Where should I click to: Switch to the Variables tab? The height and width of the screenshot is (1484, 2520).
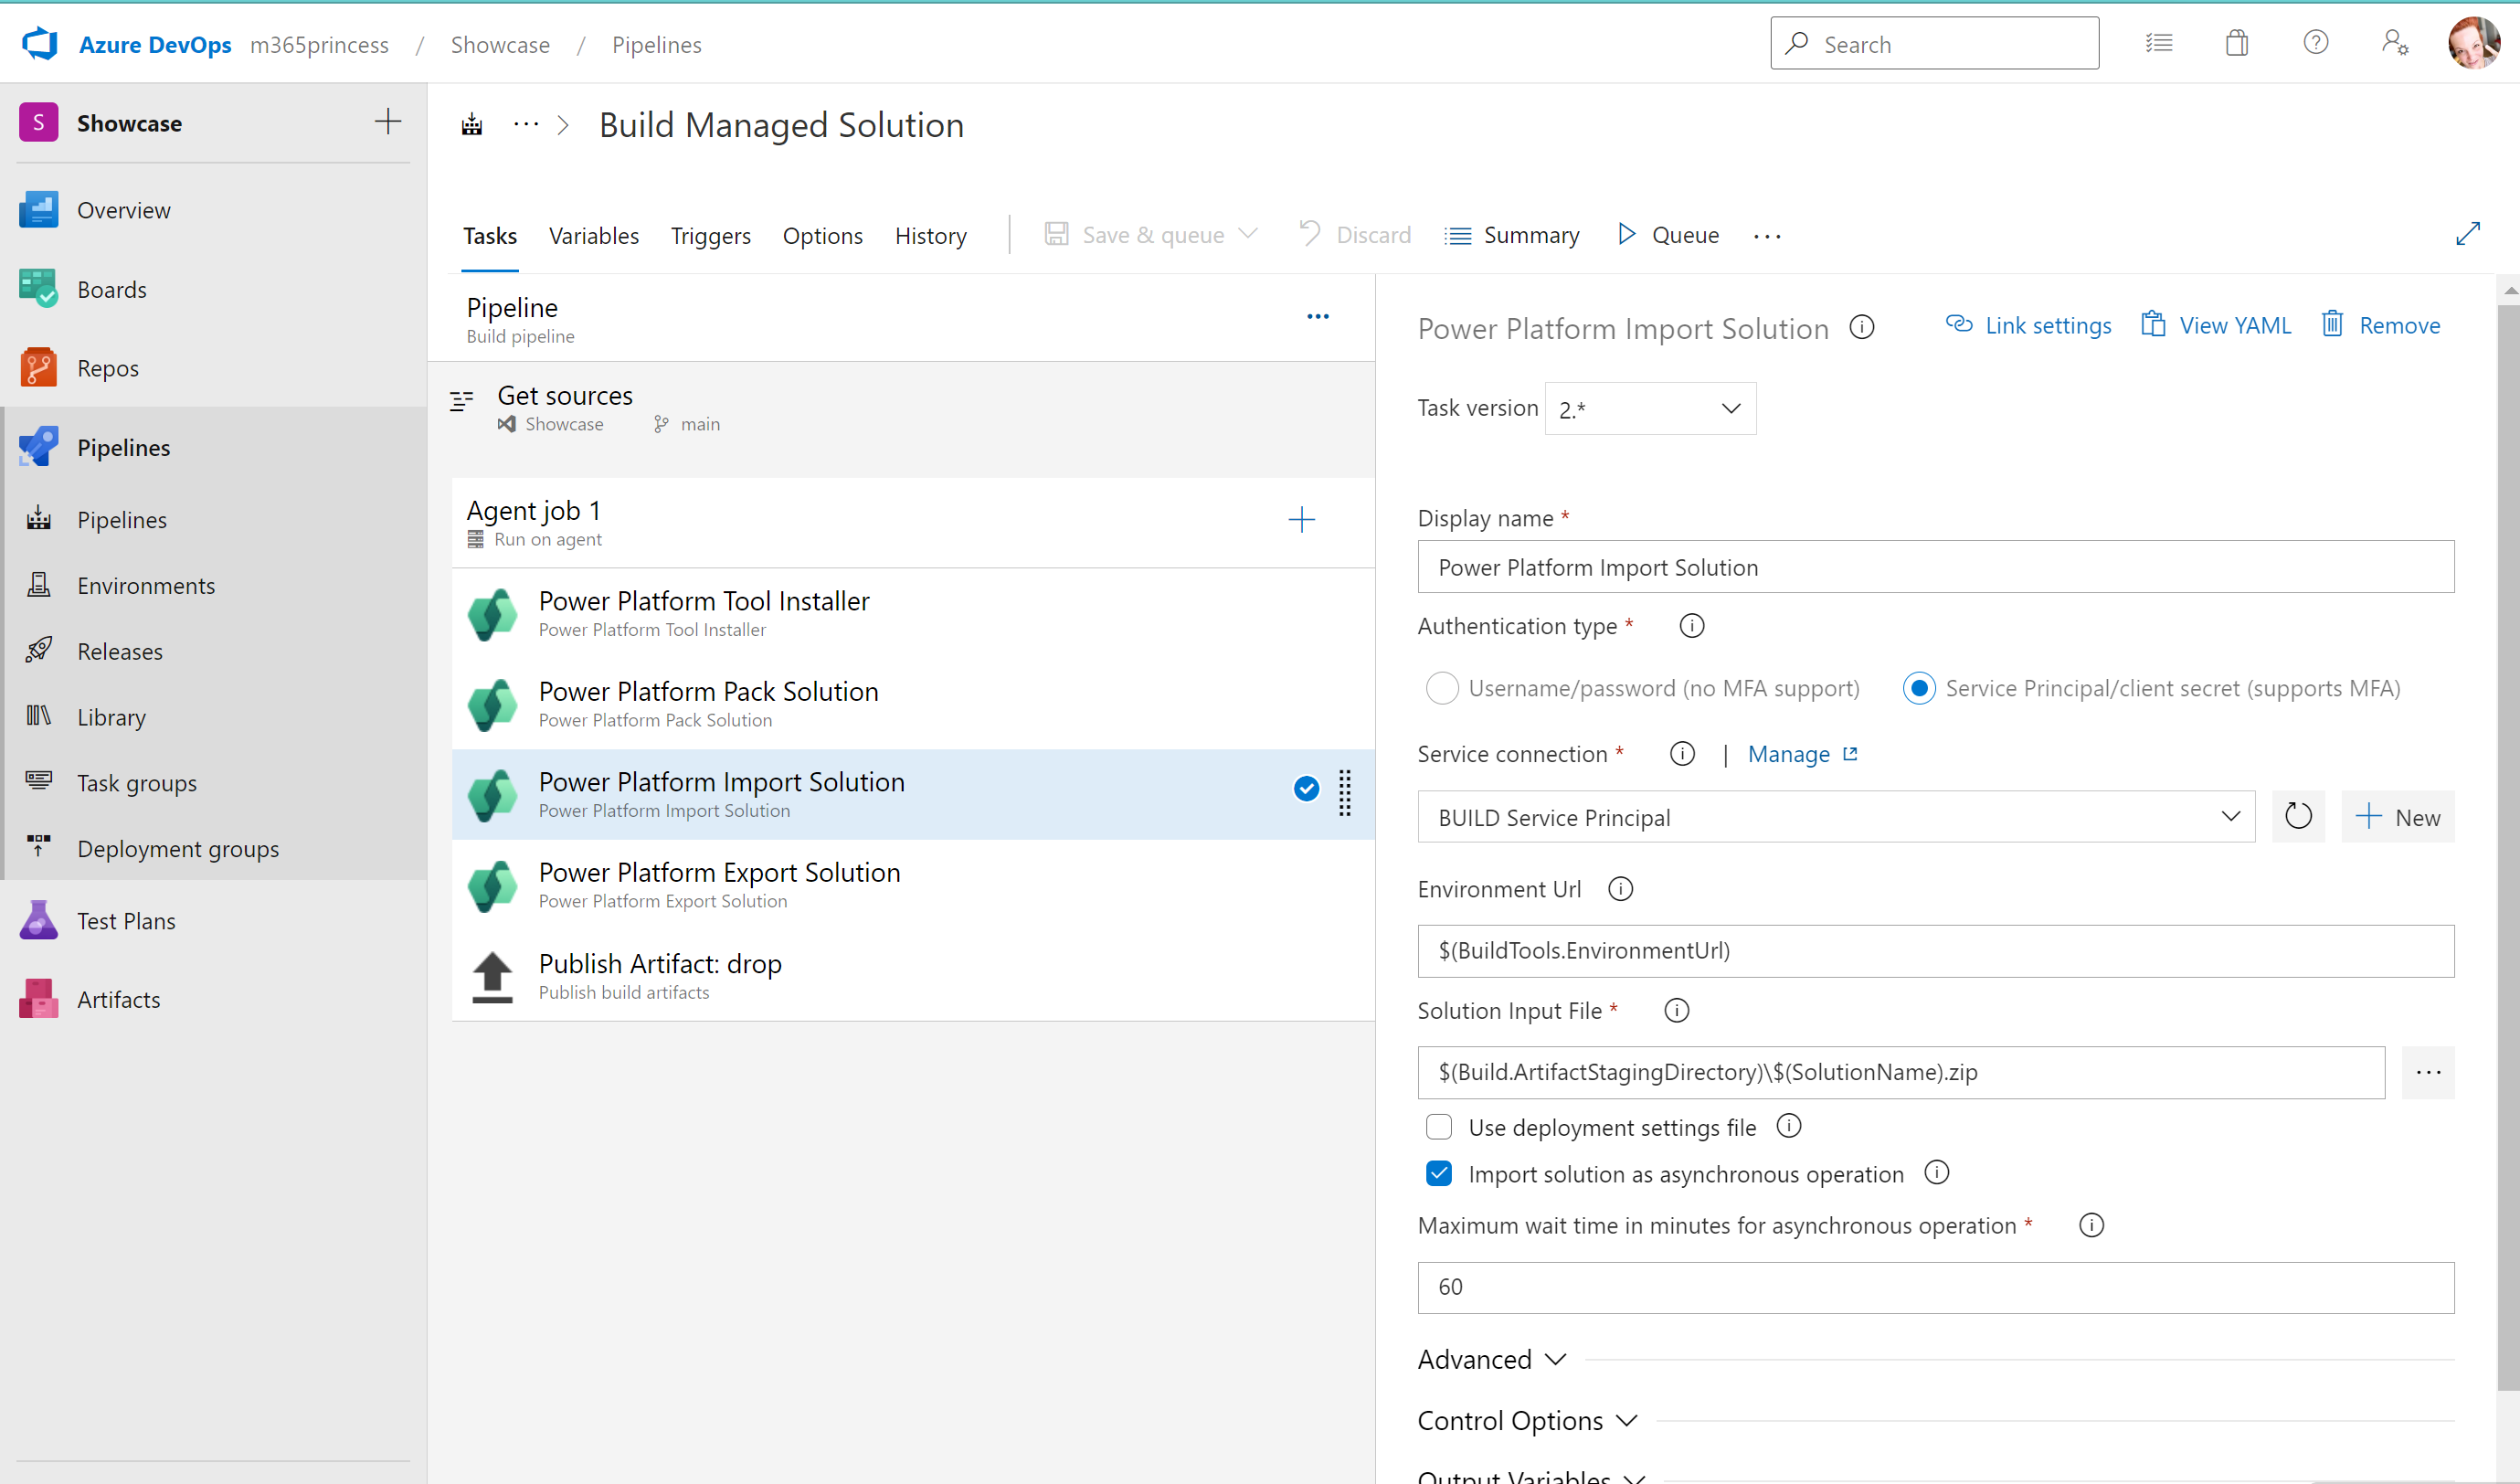[594, 236]
